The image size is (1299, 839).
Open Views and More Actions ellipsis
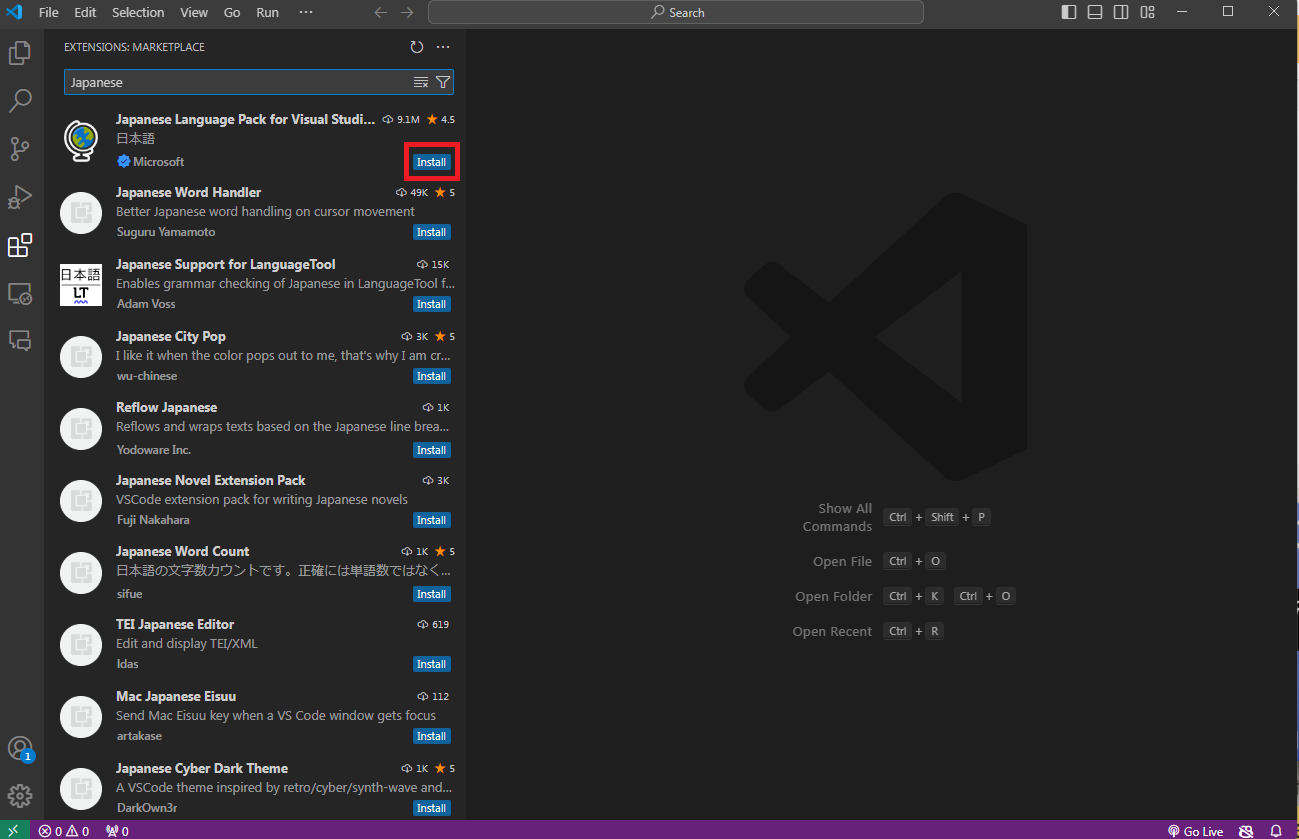[x=443, y=47]
